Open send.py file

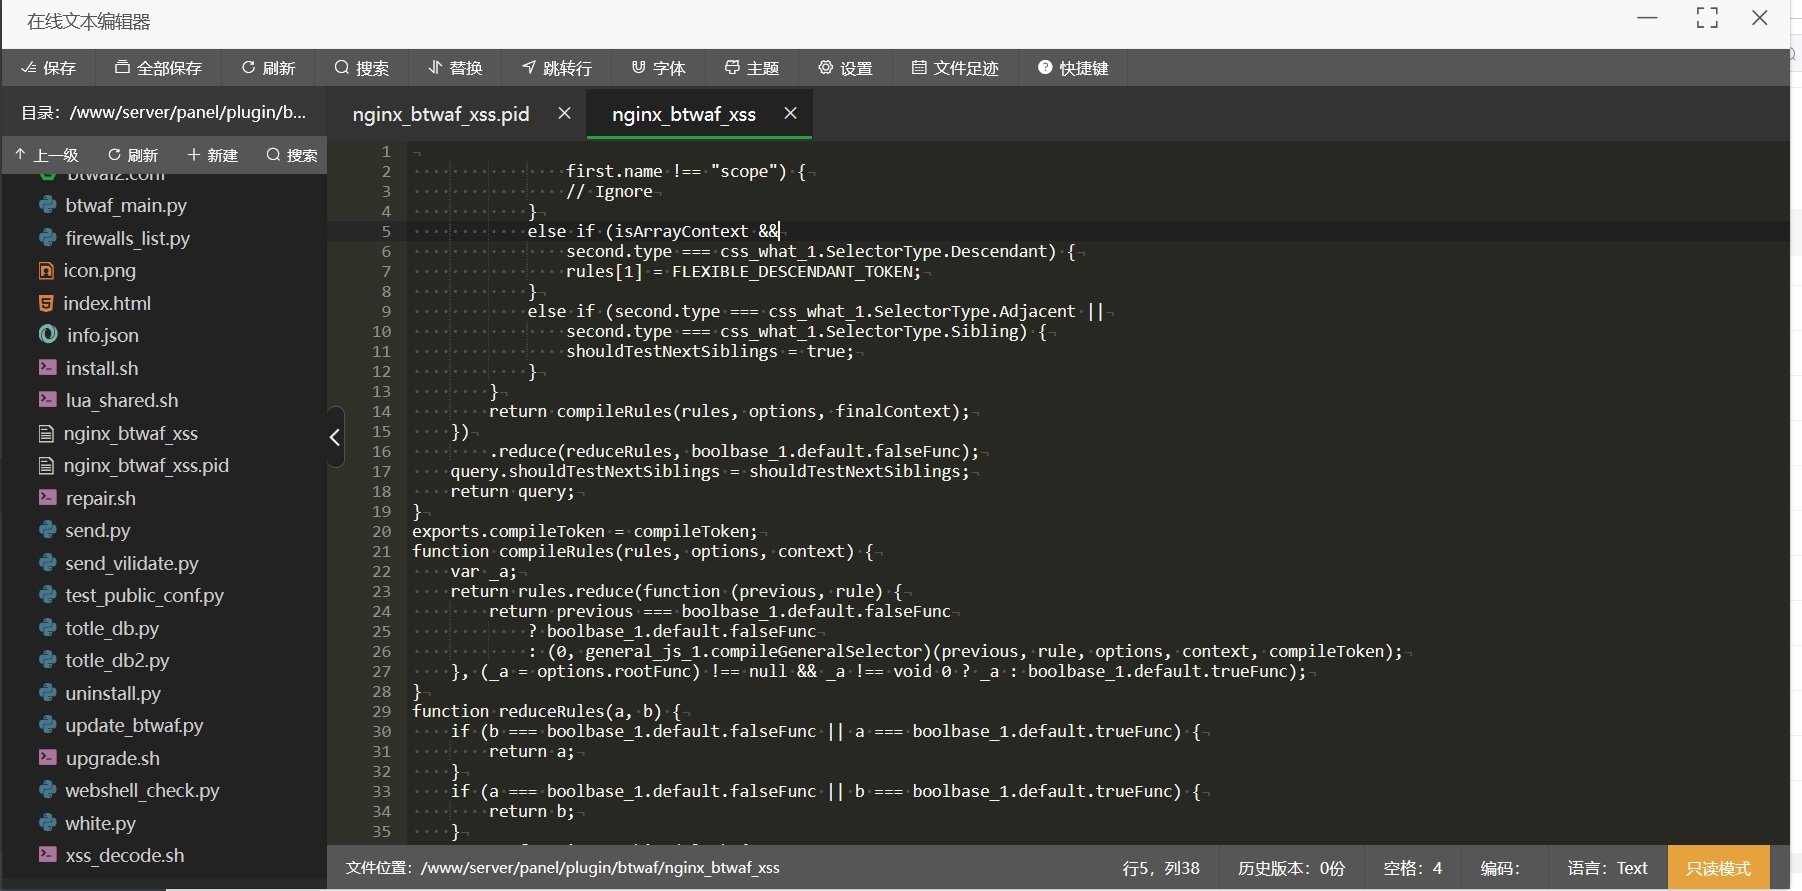coord(97,530)
